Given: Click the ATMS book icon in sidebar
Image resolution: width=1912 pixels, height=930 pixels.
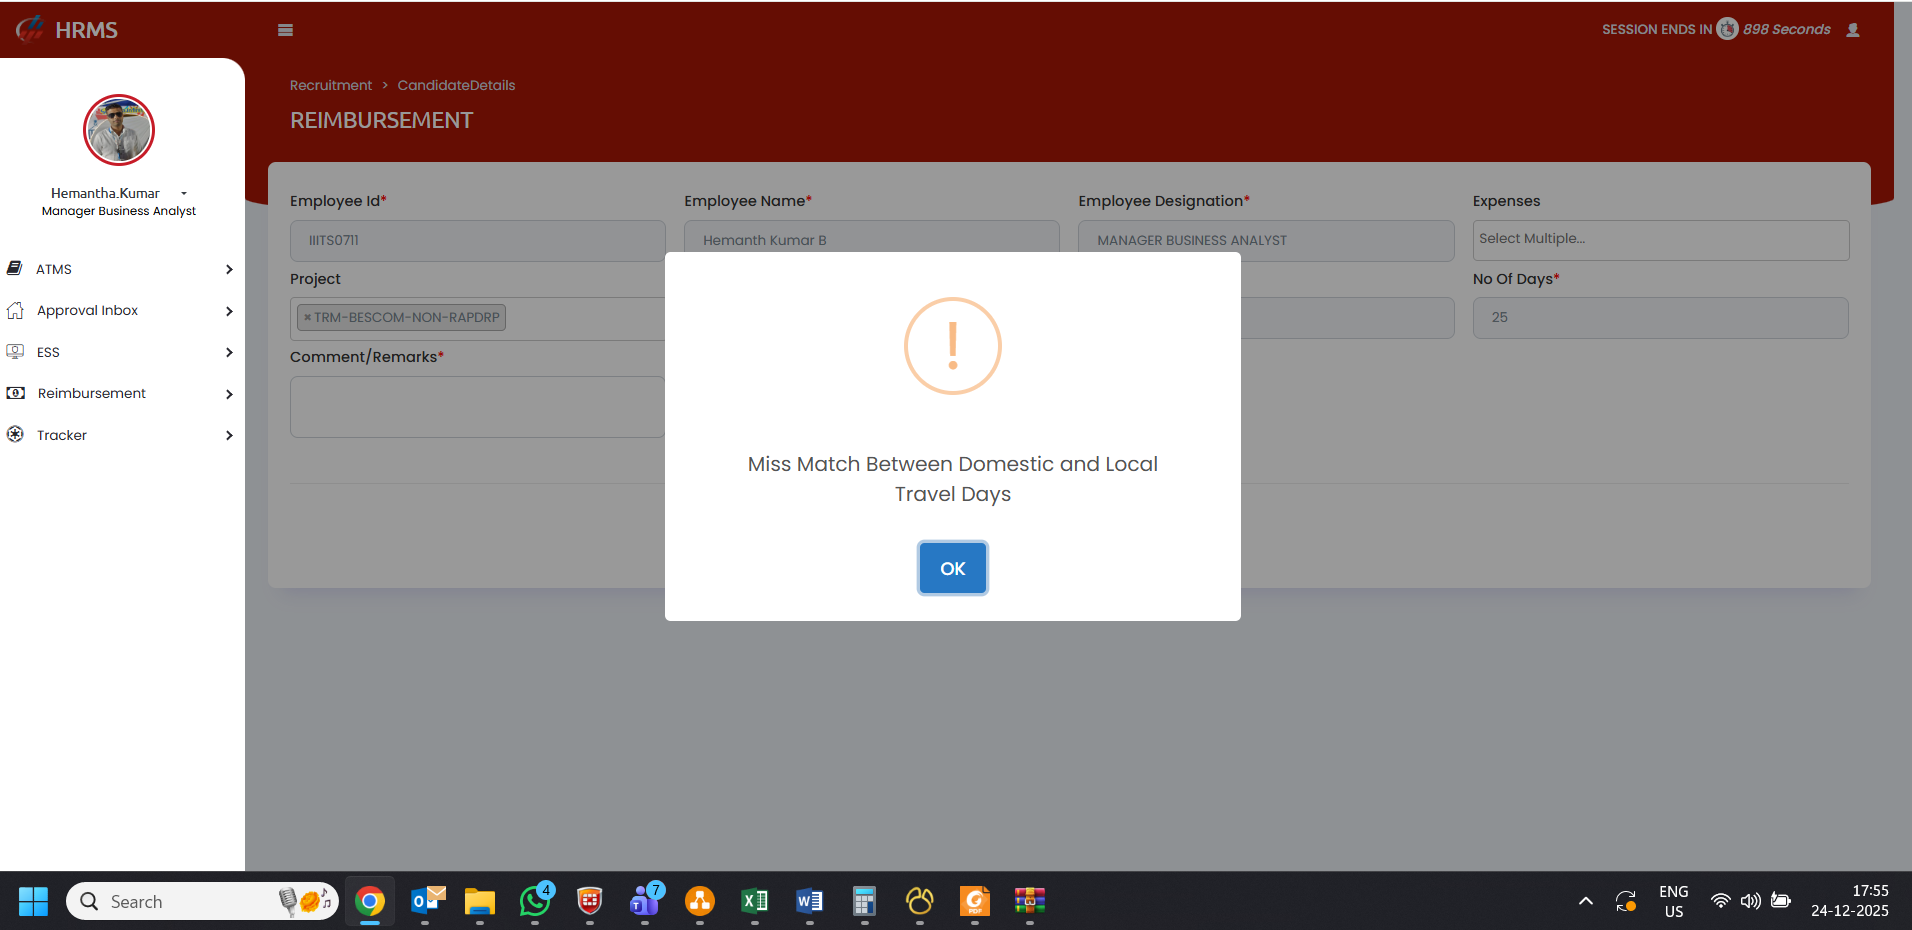Looking at the screenshot, I should coord(15,268).
